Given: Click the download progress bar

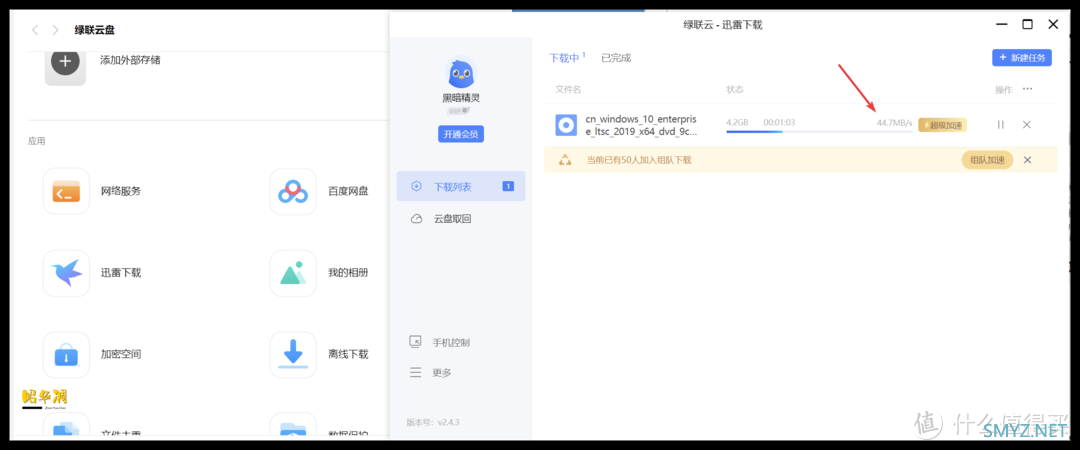Looking at the screenshot, I should (819, 131).
